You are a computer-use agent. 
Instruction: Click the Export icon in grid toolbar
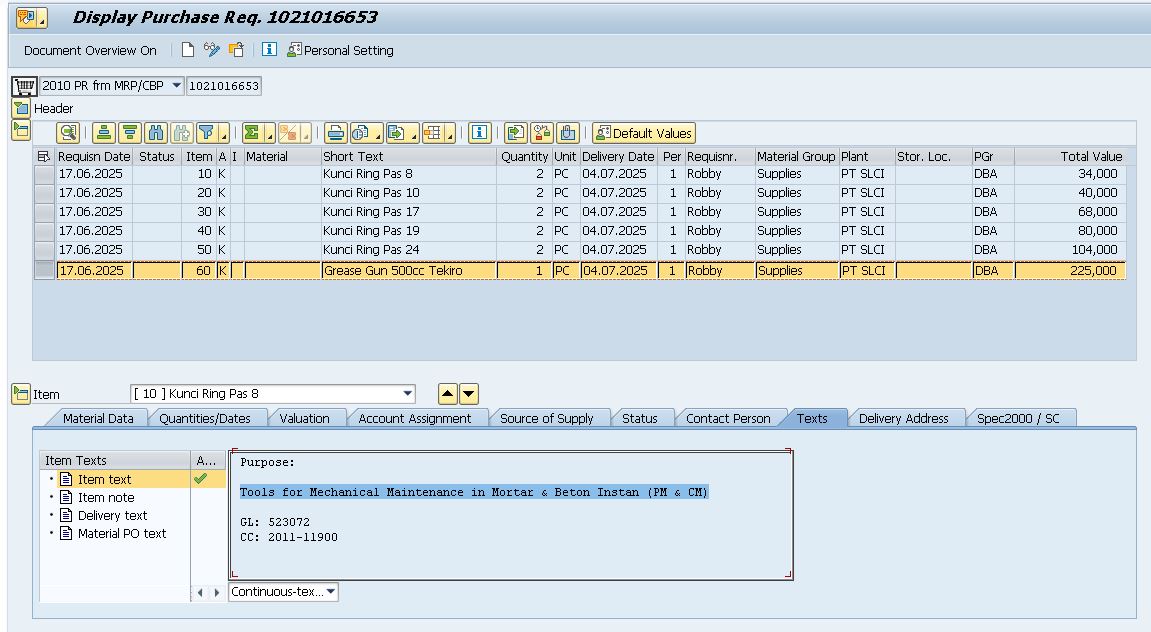pos(396,133)
